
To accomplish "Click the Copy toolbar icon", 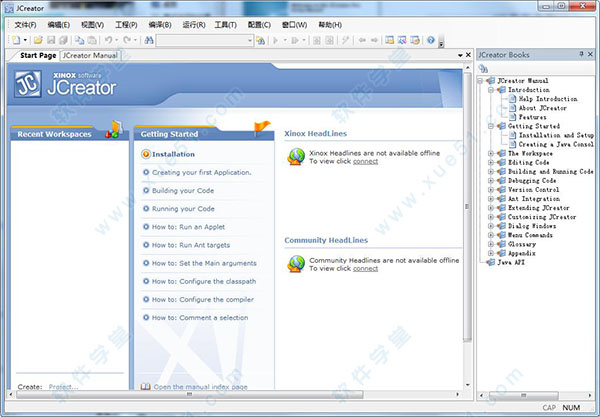I will (79, 40).
